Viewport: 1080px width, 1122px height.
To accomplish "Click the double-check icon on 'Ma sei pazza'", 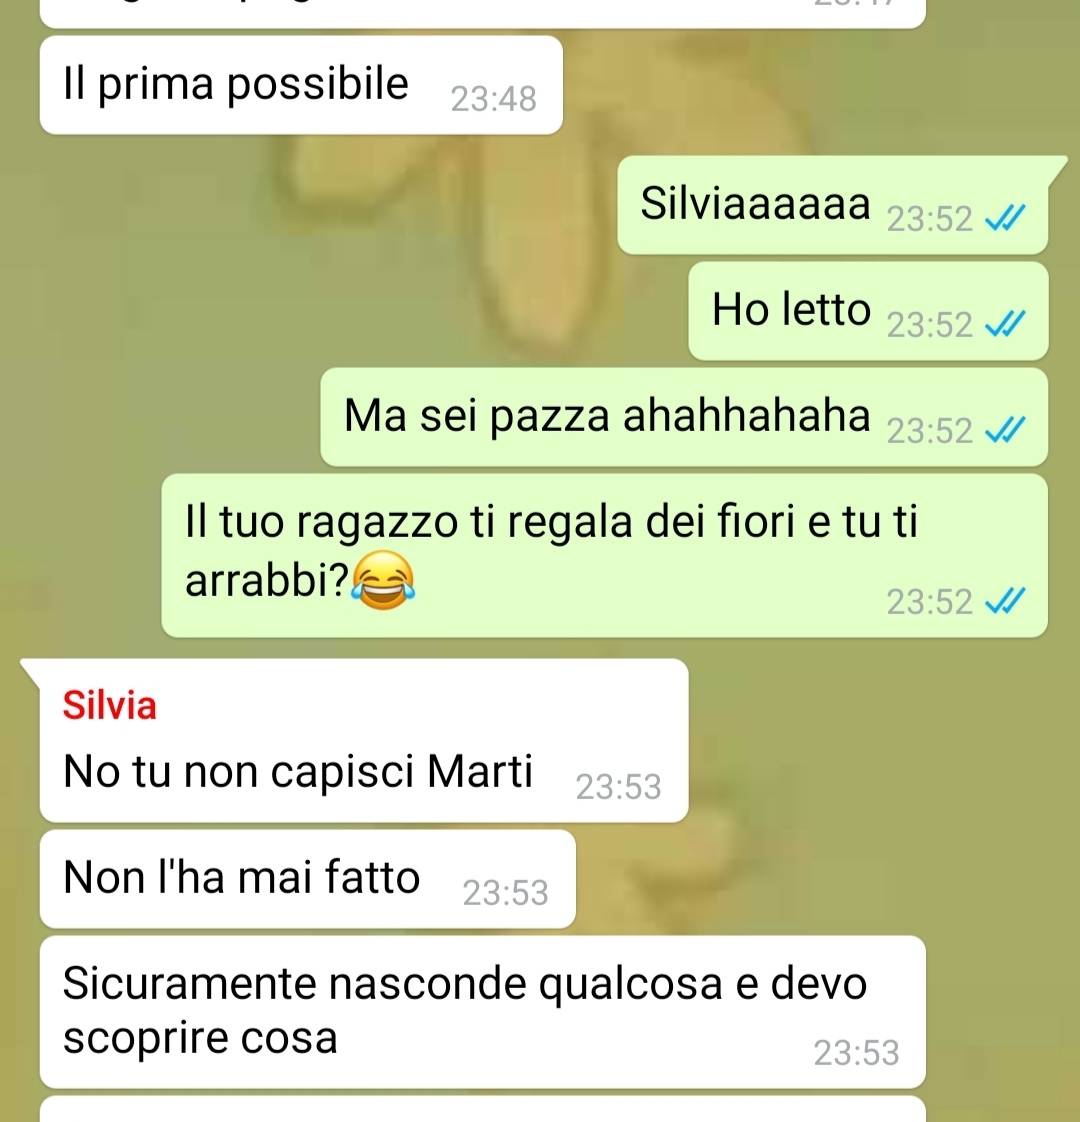I will [1006, 430].
